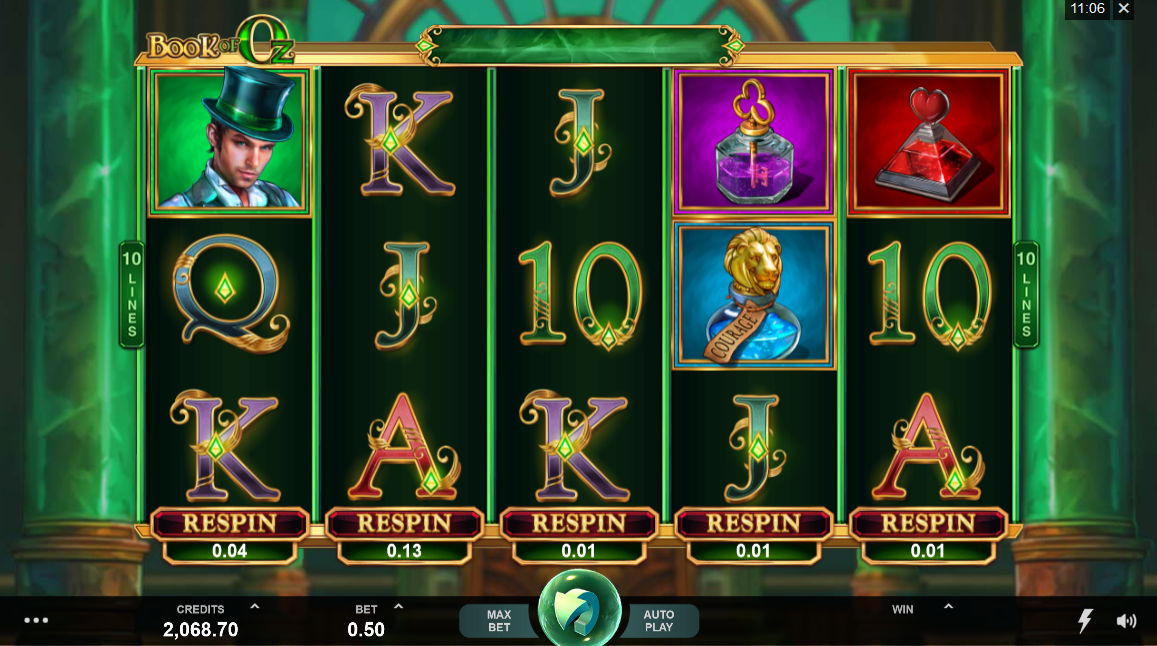Open the three-dots menu
The height and width of the screenshot is (646, 1157).
36,620
